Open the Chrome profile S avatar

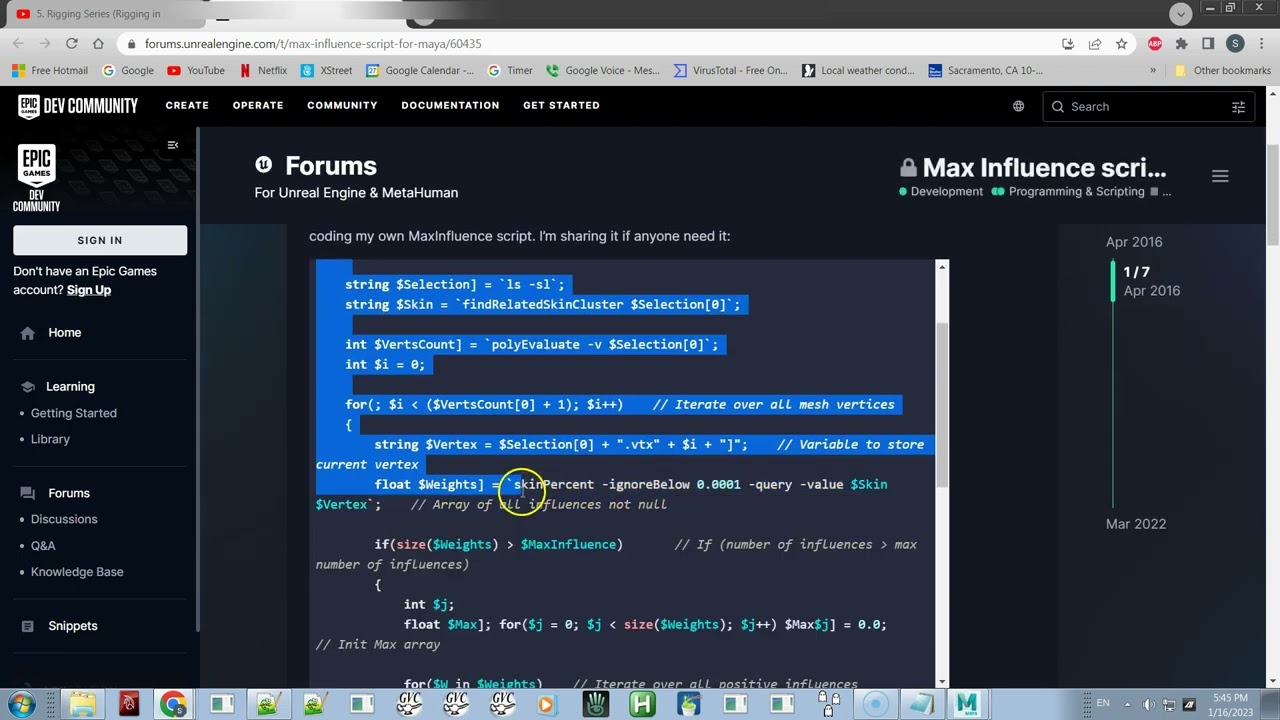(1235, 44)
